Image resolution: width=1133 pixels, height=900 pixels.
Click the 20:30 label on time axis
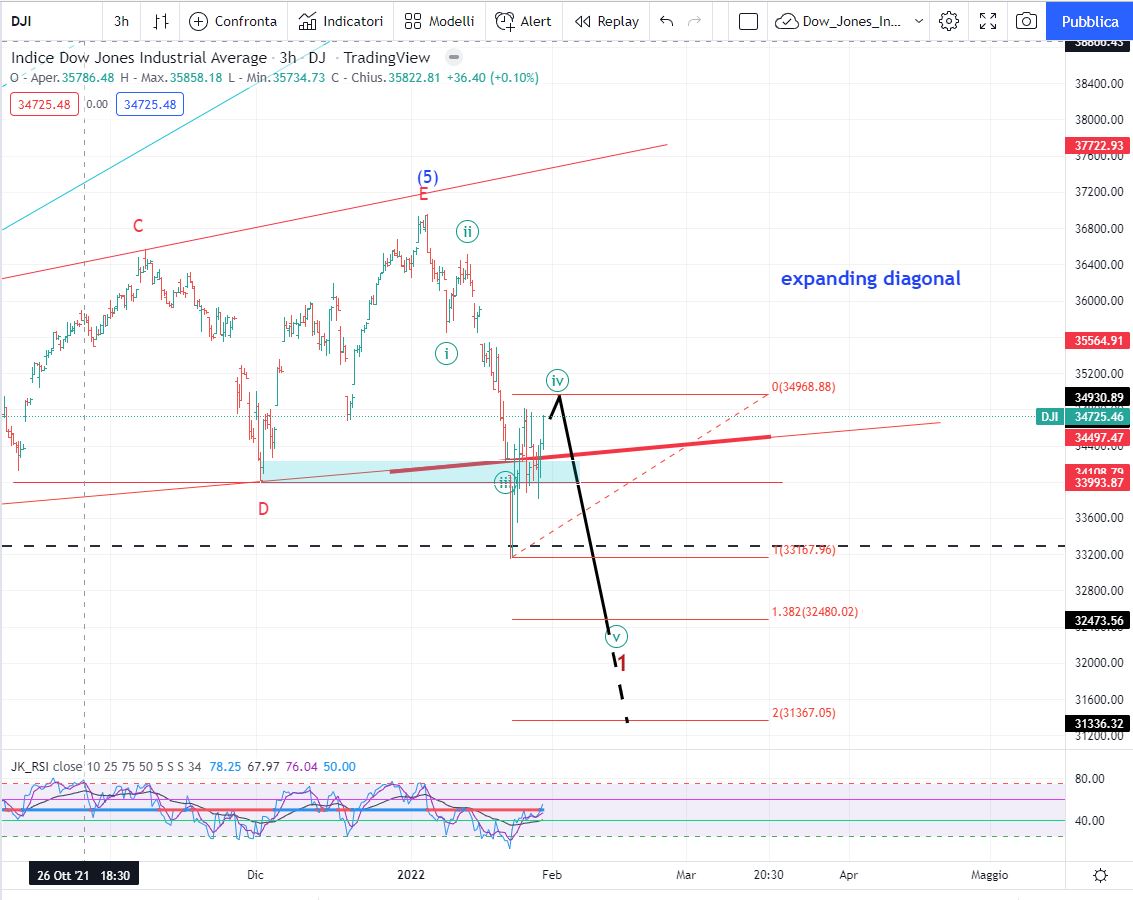pyautogui.click(x=768, y=875)
